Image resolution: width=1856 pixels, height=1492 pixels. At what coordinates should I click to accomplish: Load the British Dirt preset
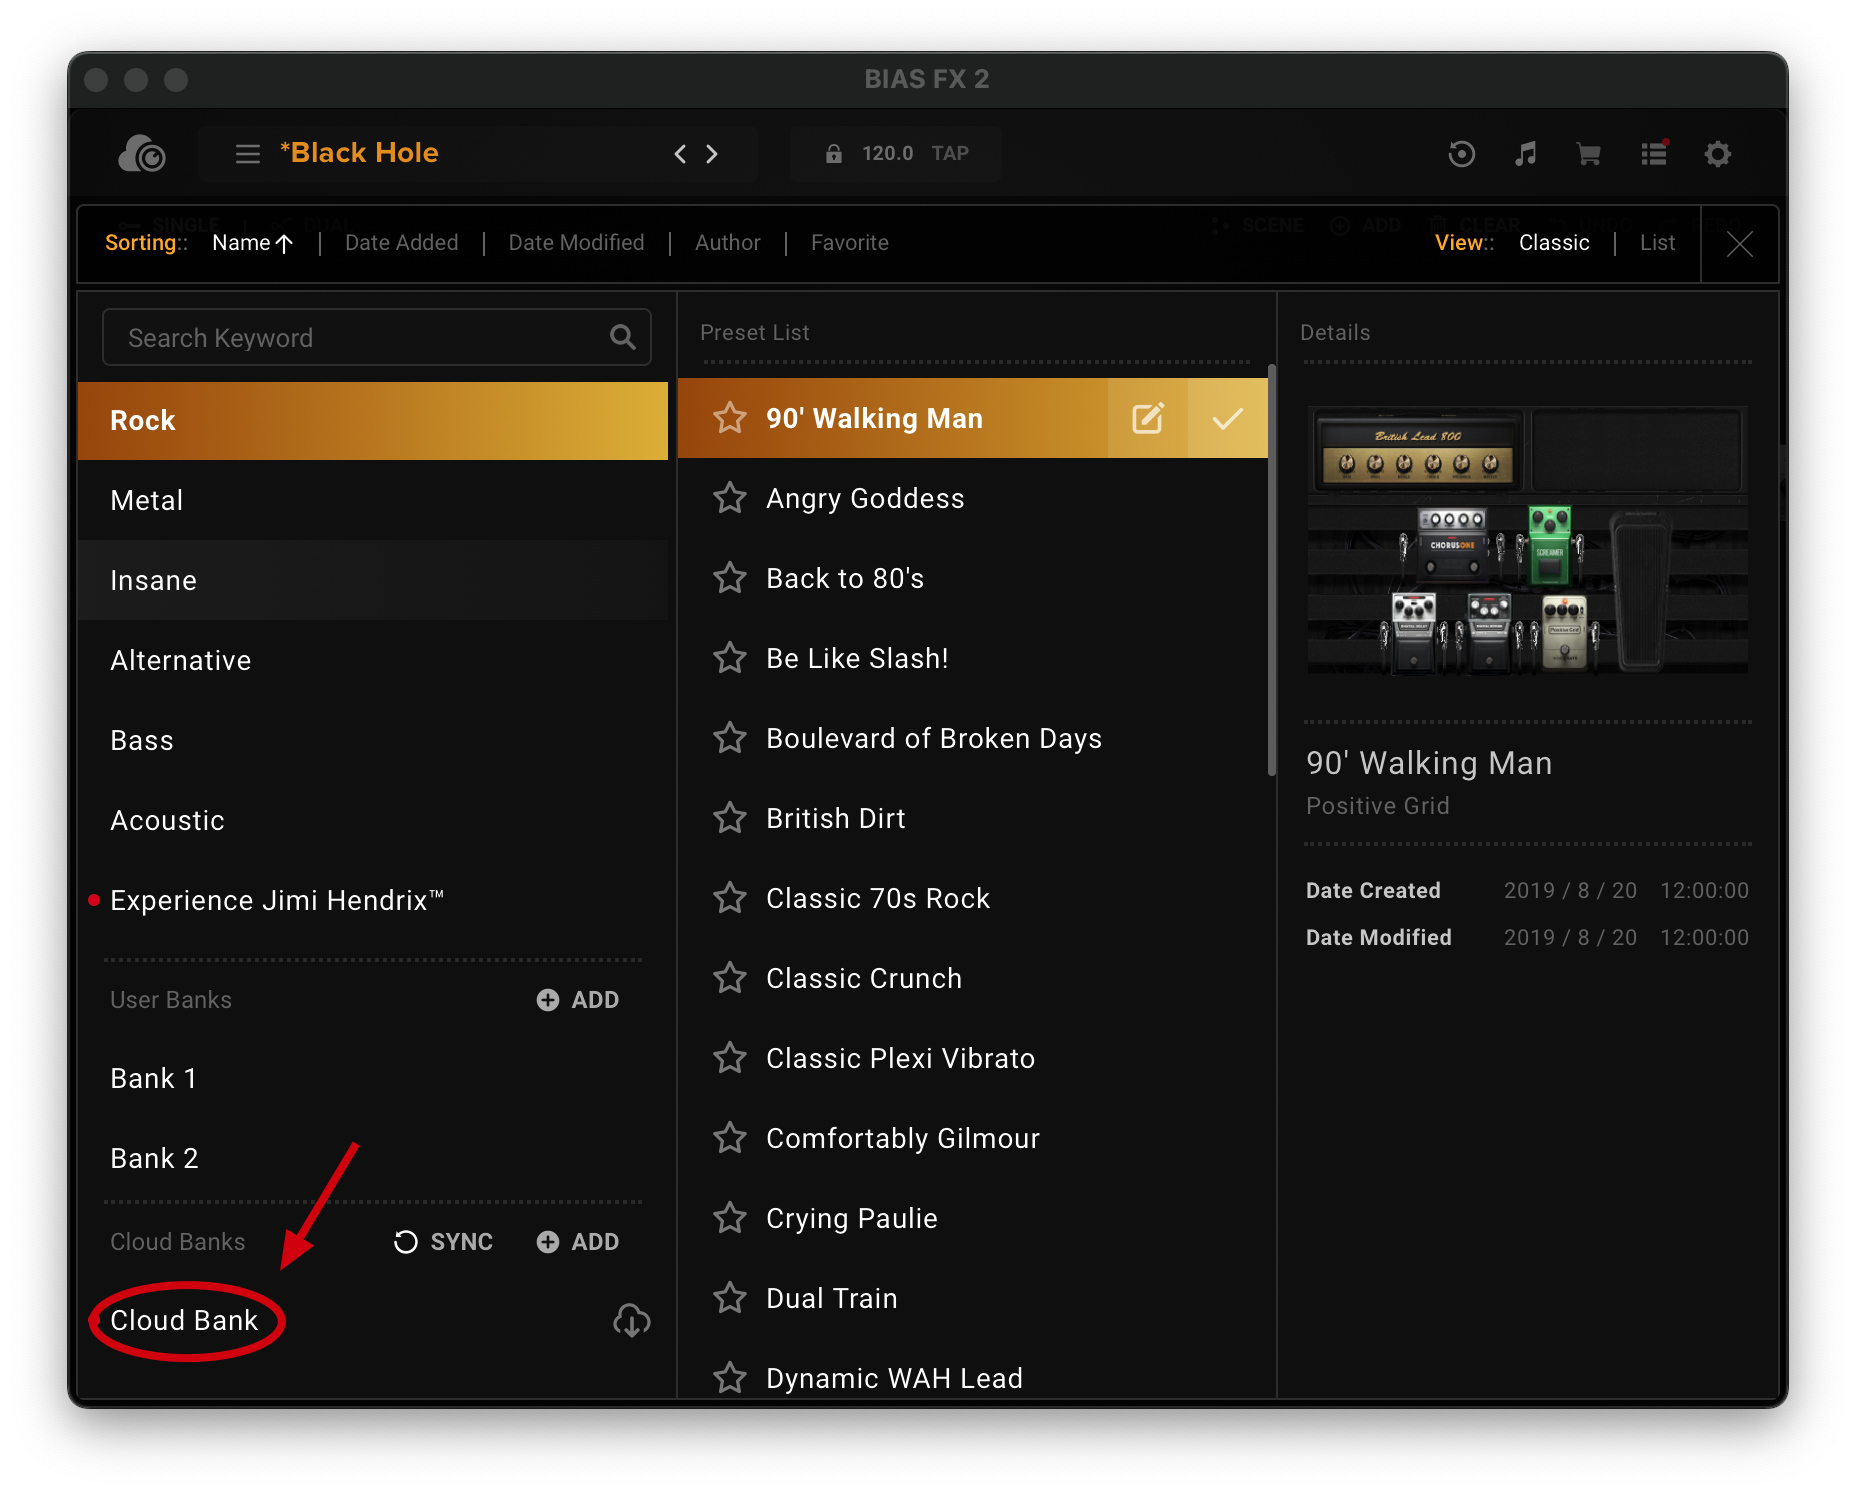[x=972, y=818]
